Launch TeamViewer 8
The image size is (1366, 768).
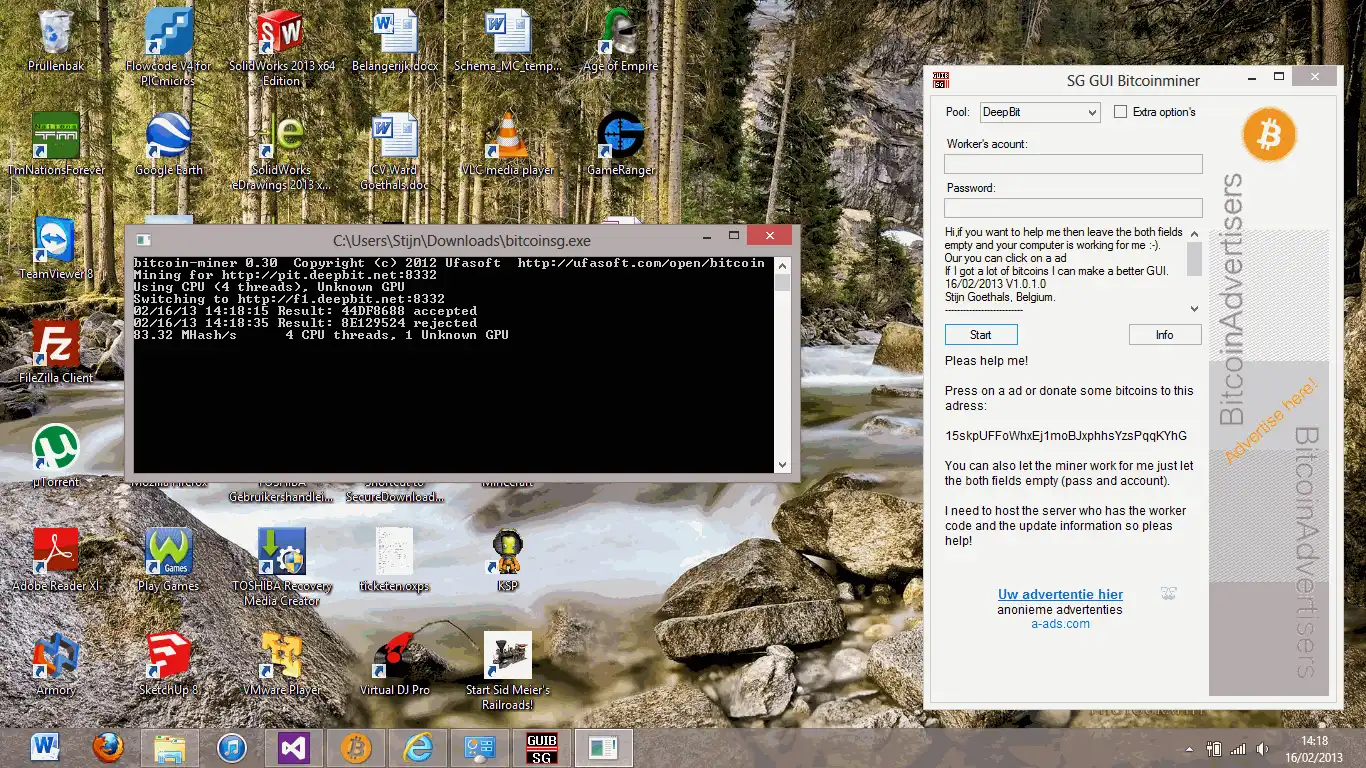[56, 248]
